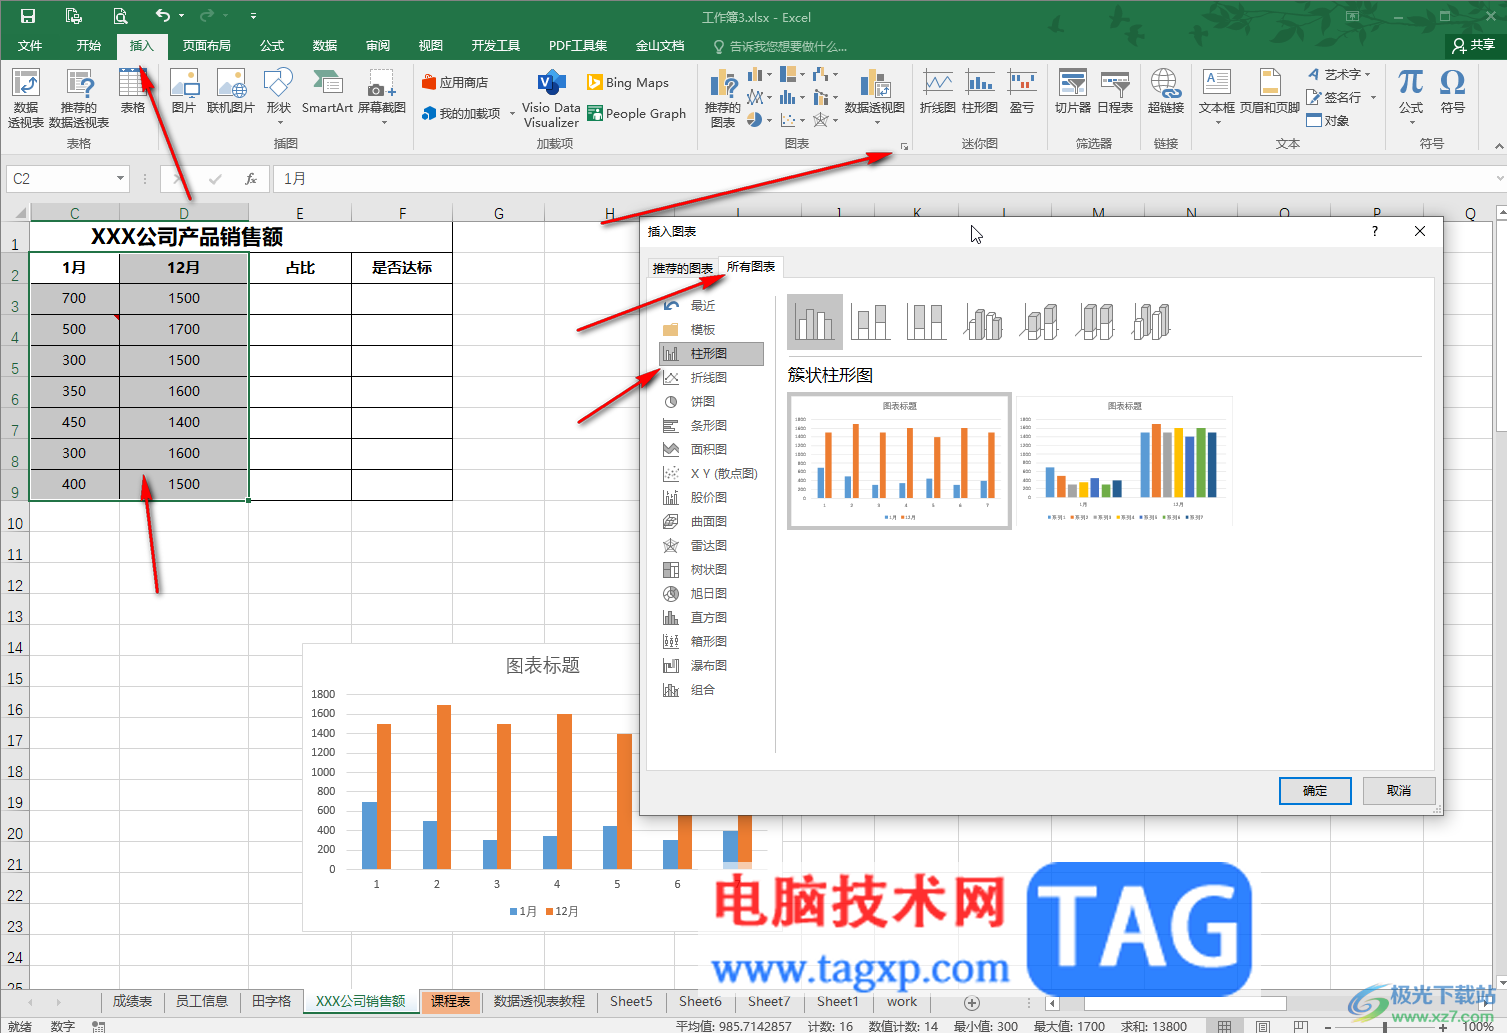Switch to Page Layout view in status bar
1507x1033 pixels.
tap(1263, 1026)
